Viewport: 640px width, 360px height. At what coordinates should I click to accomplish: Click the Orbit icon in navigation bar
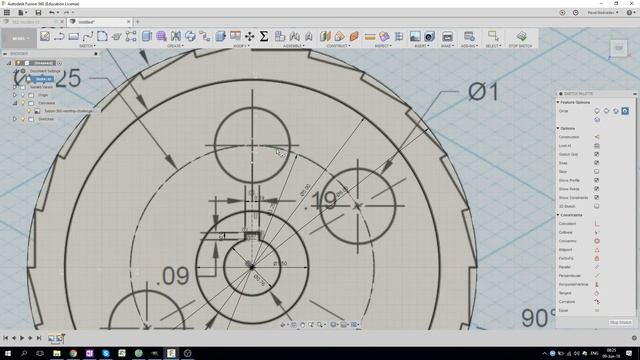click(282, 324)
